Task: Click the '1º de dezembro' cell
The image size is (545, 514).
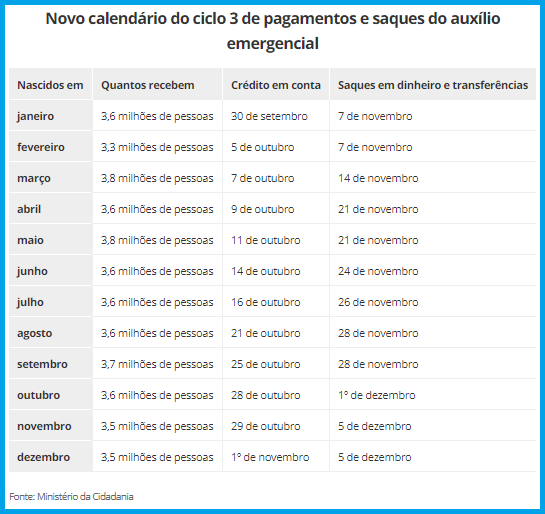Action: [x=377, y=395]
